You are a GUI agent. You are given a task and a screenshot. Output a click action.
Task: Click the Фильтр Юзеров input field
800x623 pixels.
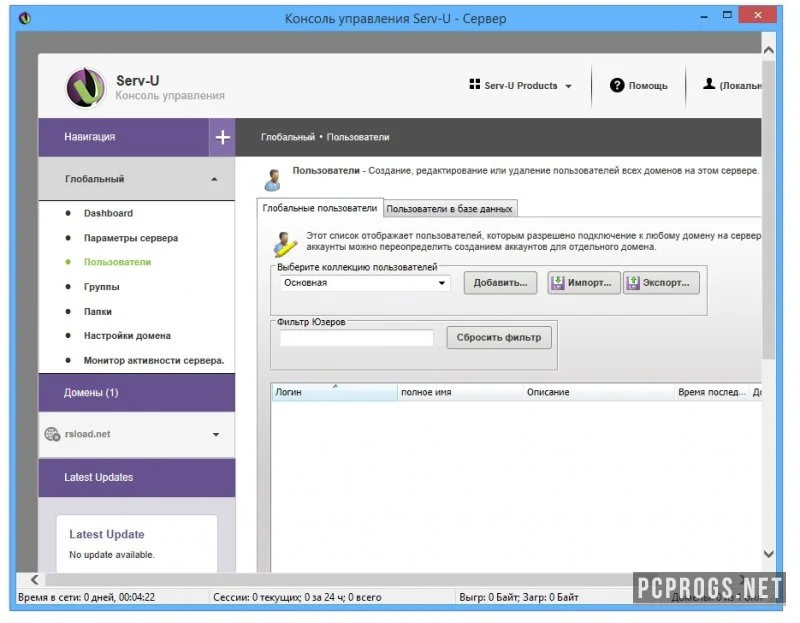pyautogui.click(x=357, y=338)
